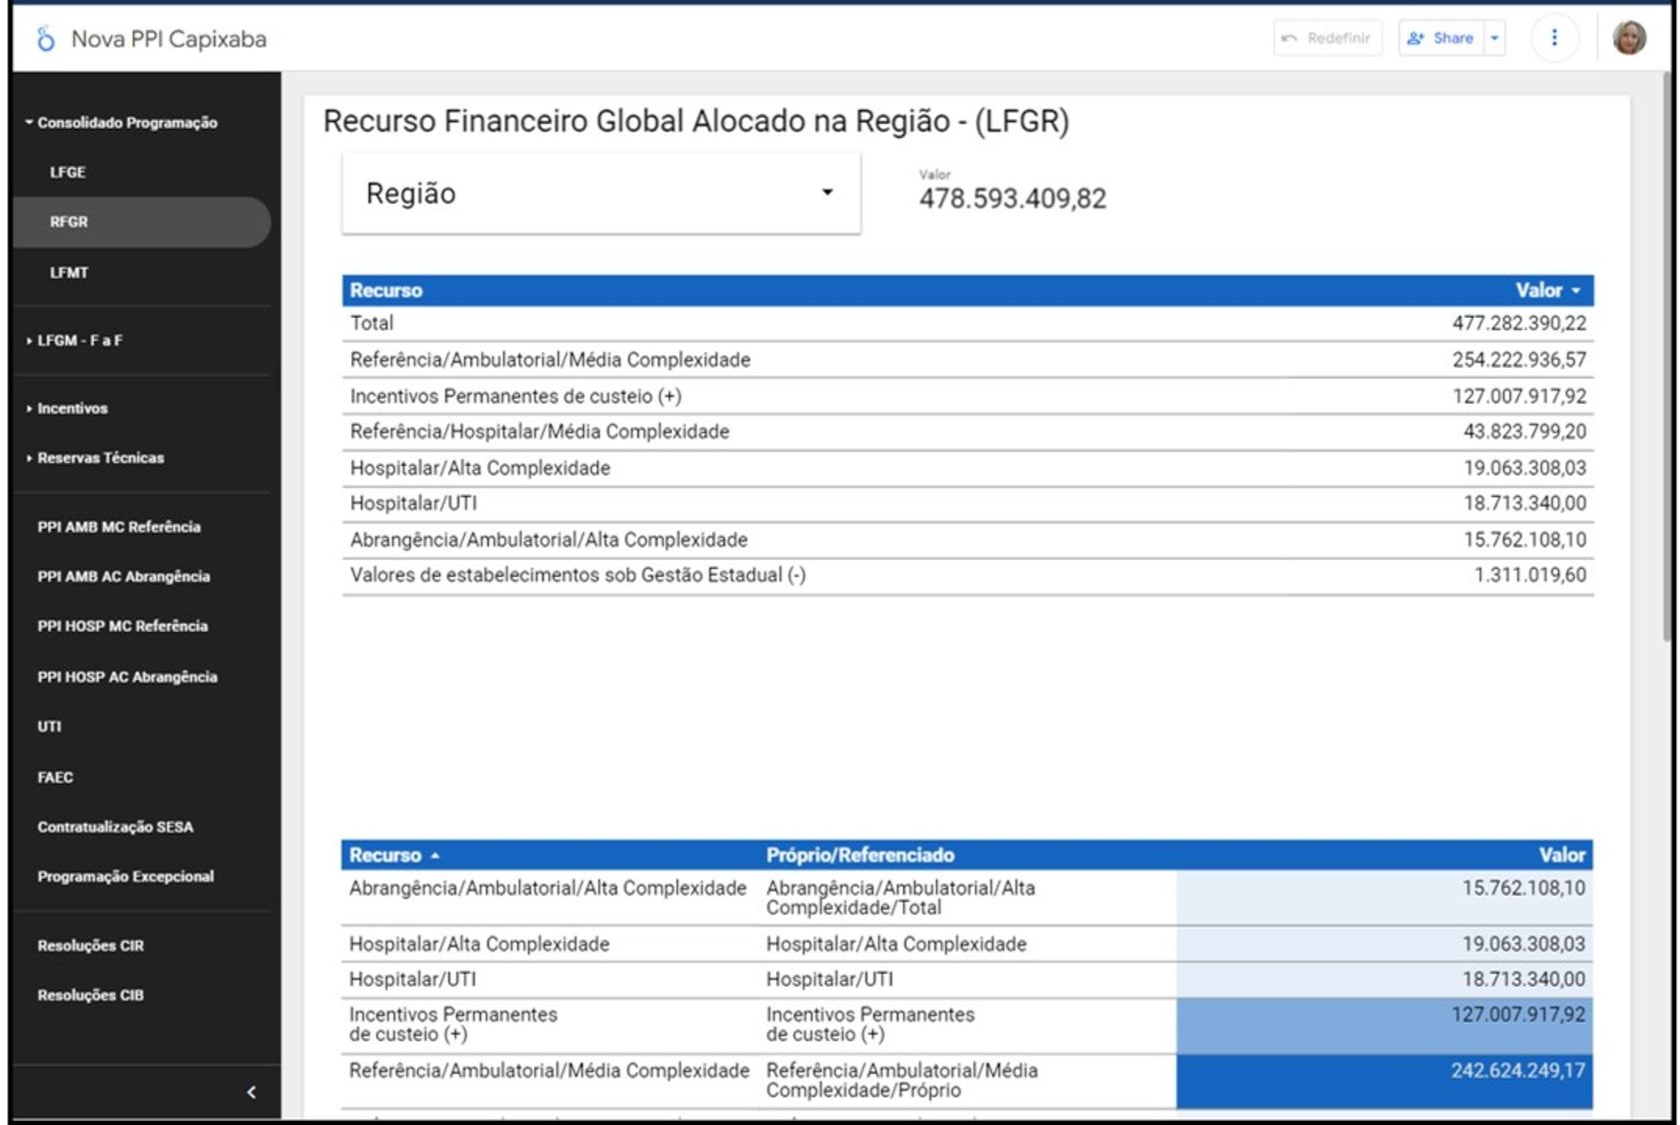Image resolution: width=1680 pixels, height=1125 pixels.
Task: Click the Nova PPI Capixaba logo icon
Action: (45, 39)
